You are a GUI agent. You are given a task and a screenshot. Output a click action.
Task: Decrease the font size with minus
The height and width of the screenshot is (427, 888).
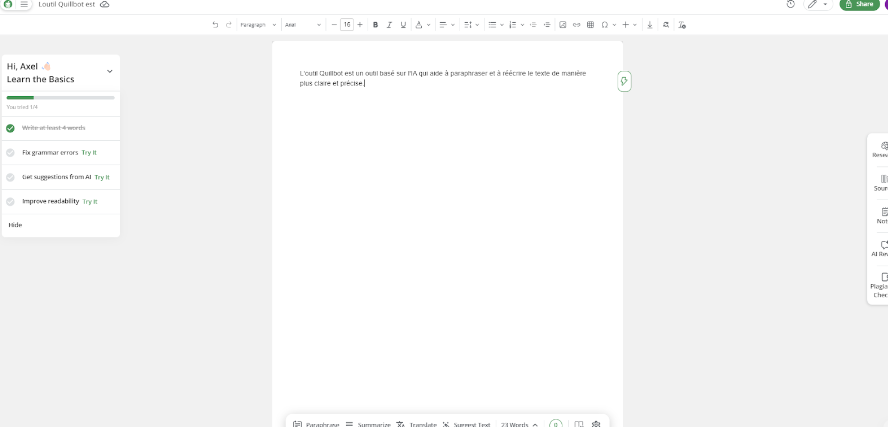tap(334, 25)
